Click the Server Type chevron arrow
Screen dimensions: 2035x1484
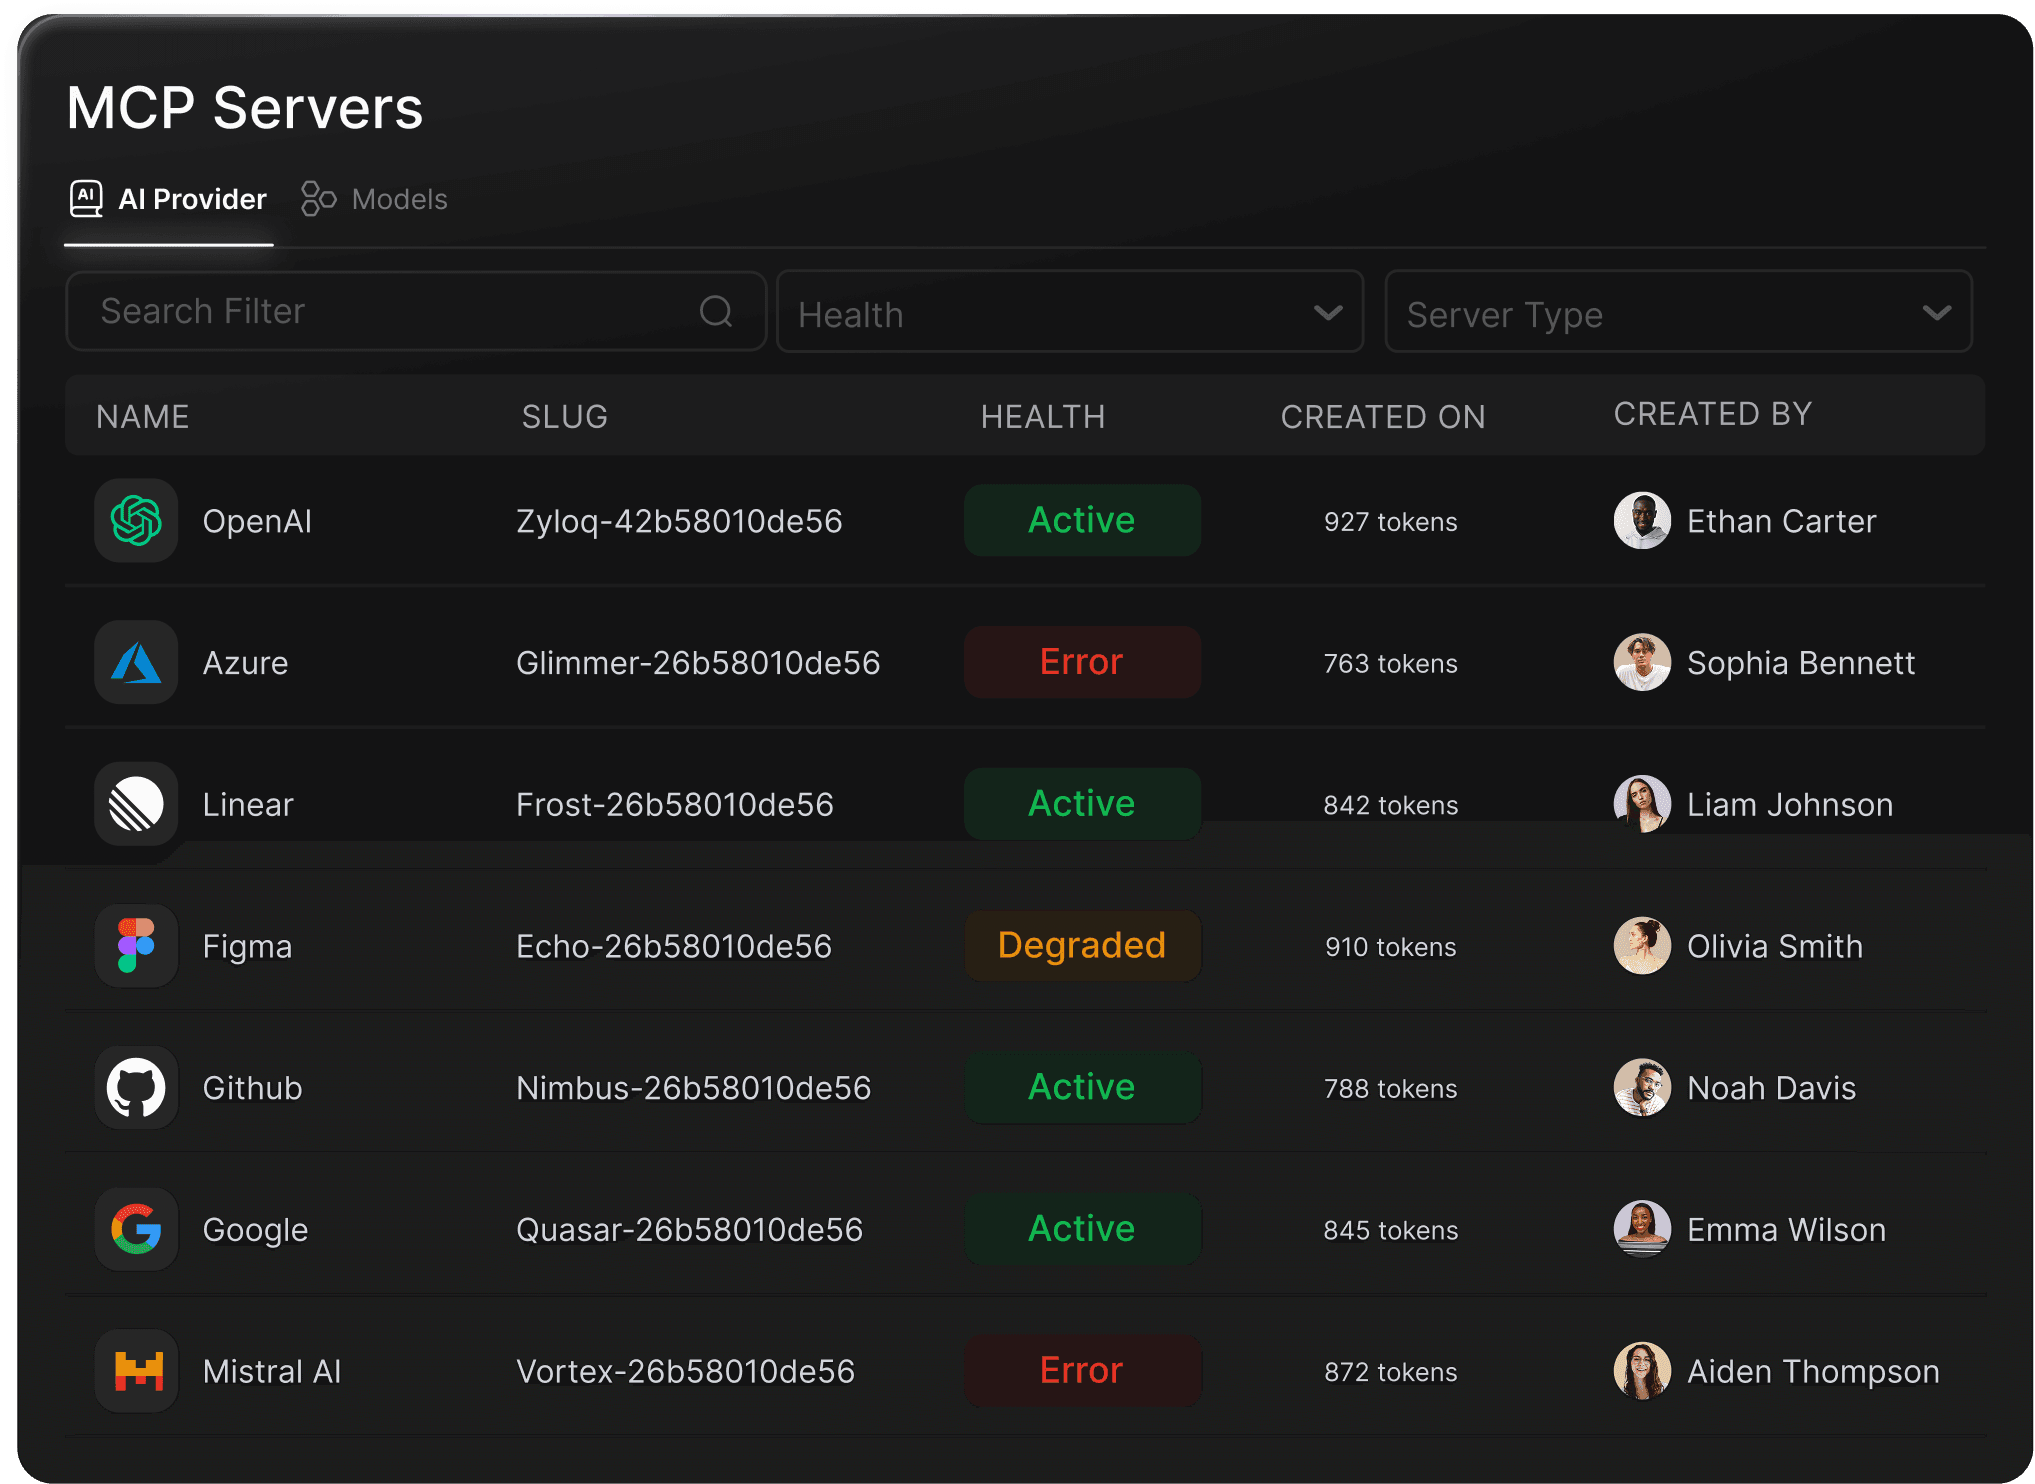(1936, 313)
